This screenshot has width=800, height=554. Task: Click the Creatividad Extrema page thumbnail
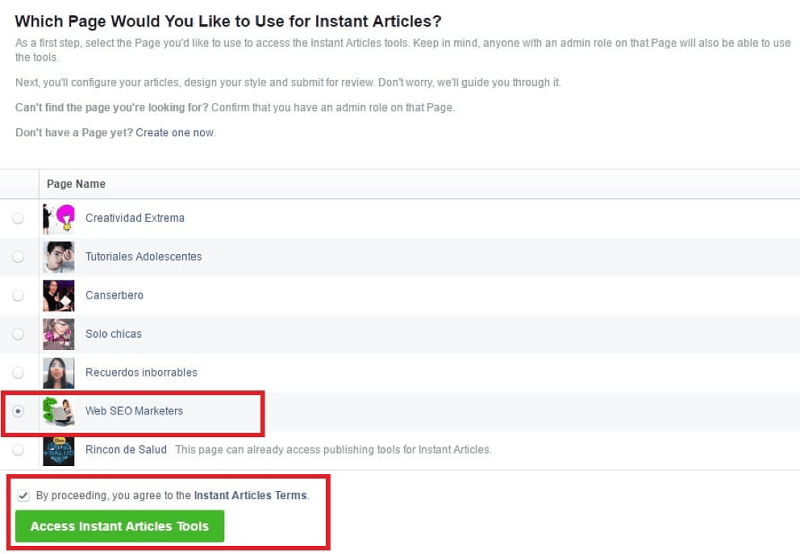pos(58,218)
